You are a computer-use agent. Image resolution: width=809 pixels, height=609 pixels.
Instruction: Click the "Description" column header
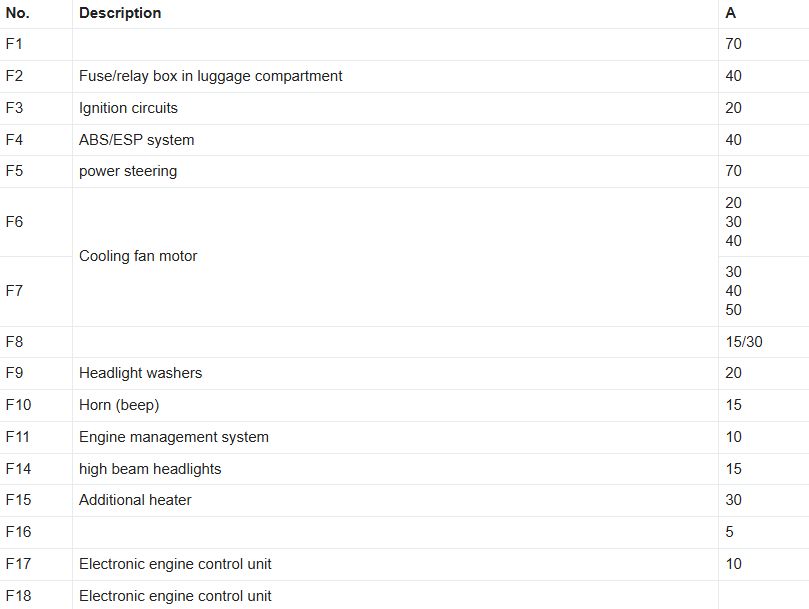coord(120,13)
